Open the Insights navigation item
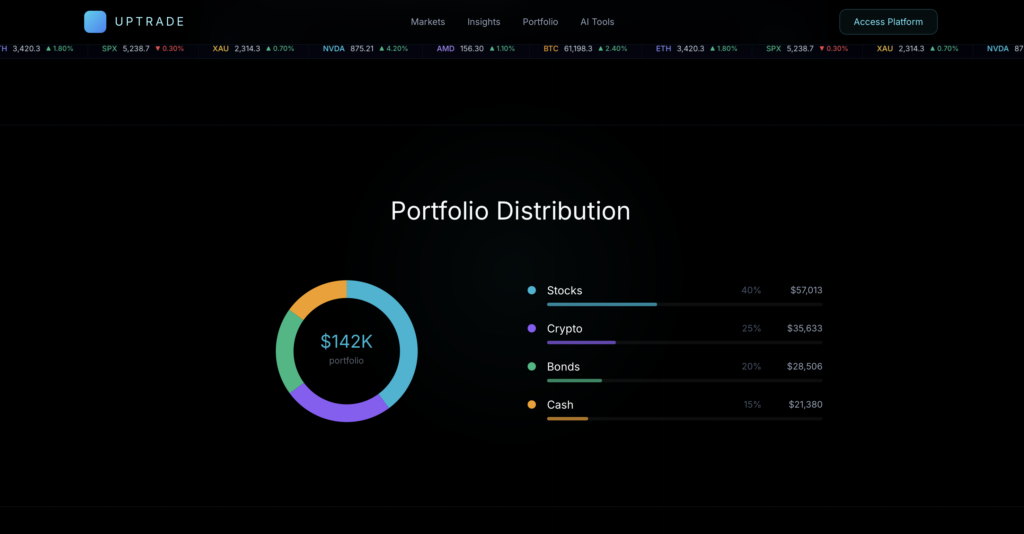This screenshot has width=1024, height=534. coord(483,22)
